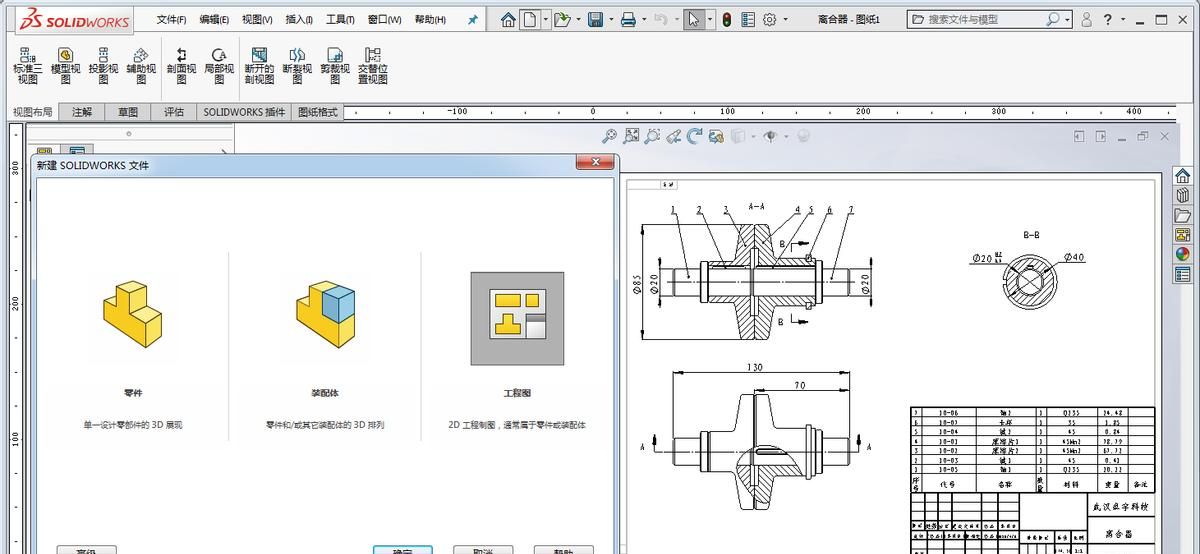The image size is (1200, 554).
Task: Open the 编辑(E) menu
Action: [214, 19]
